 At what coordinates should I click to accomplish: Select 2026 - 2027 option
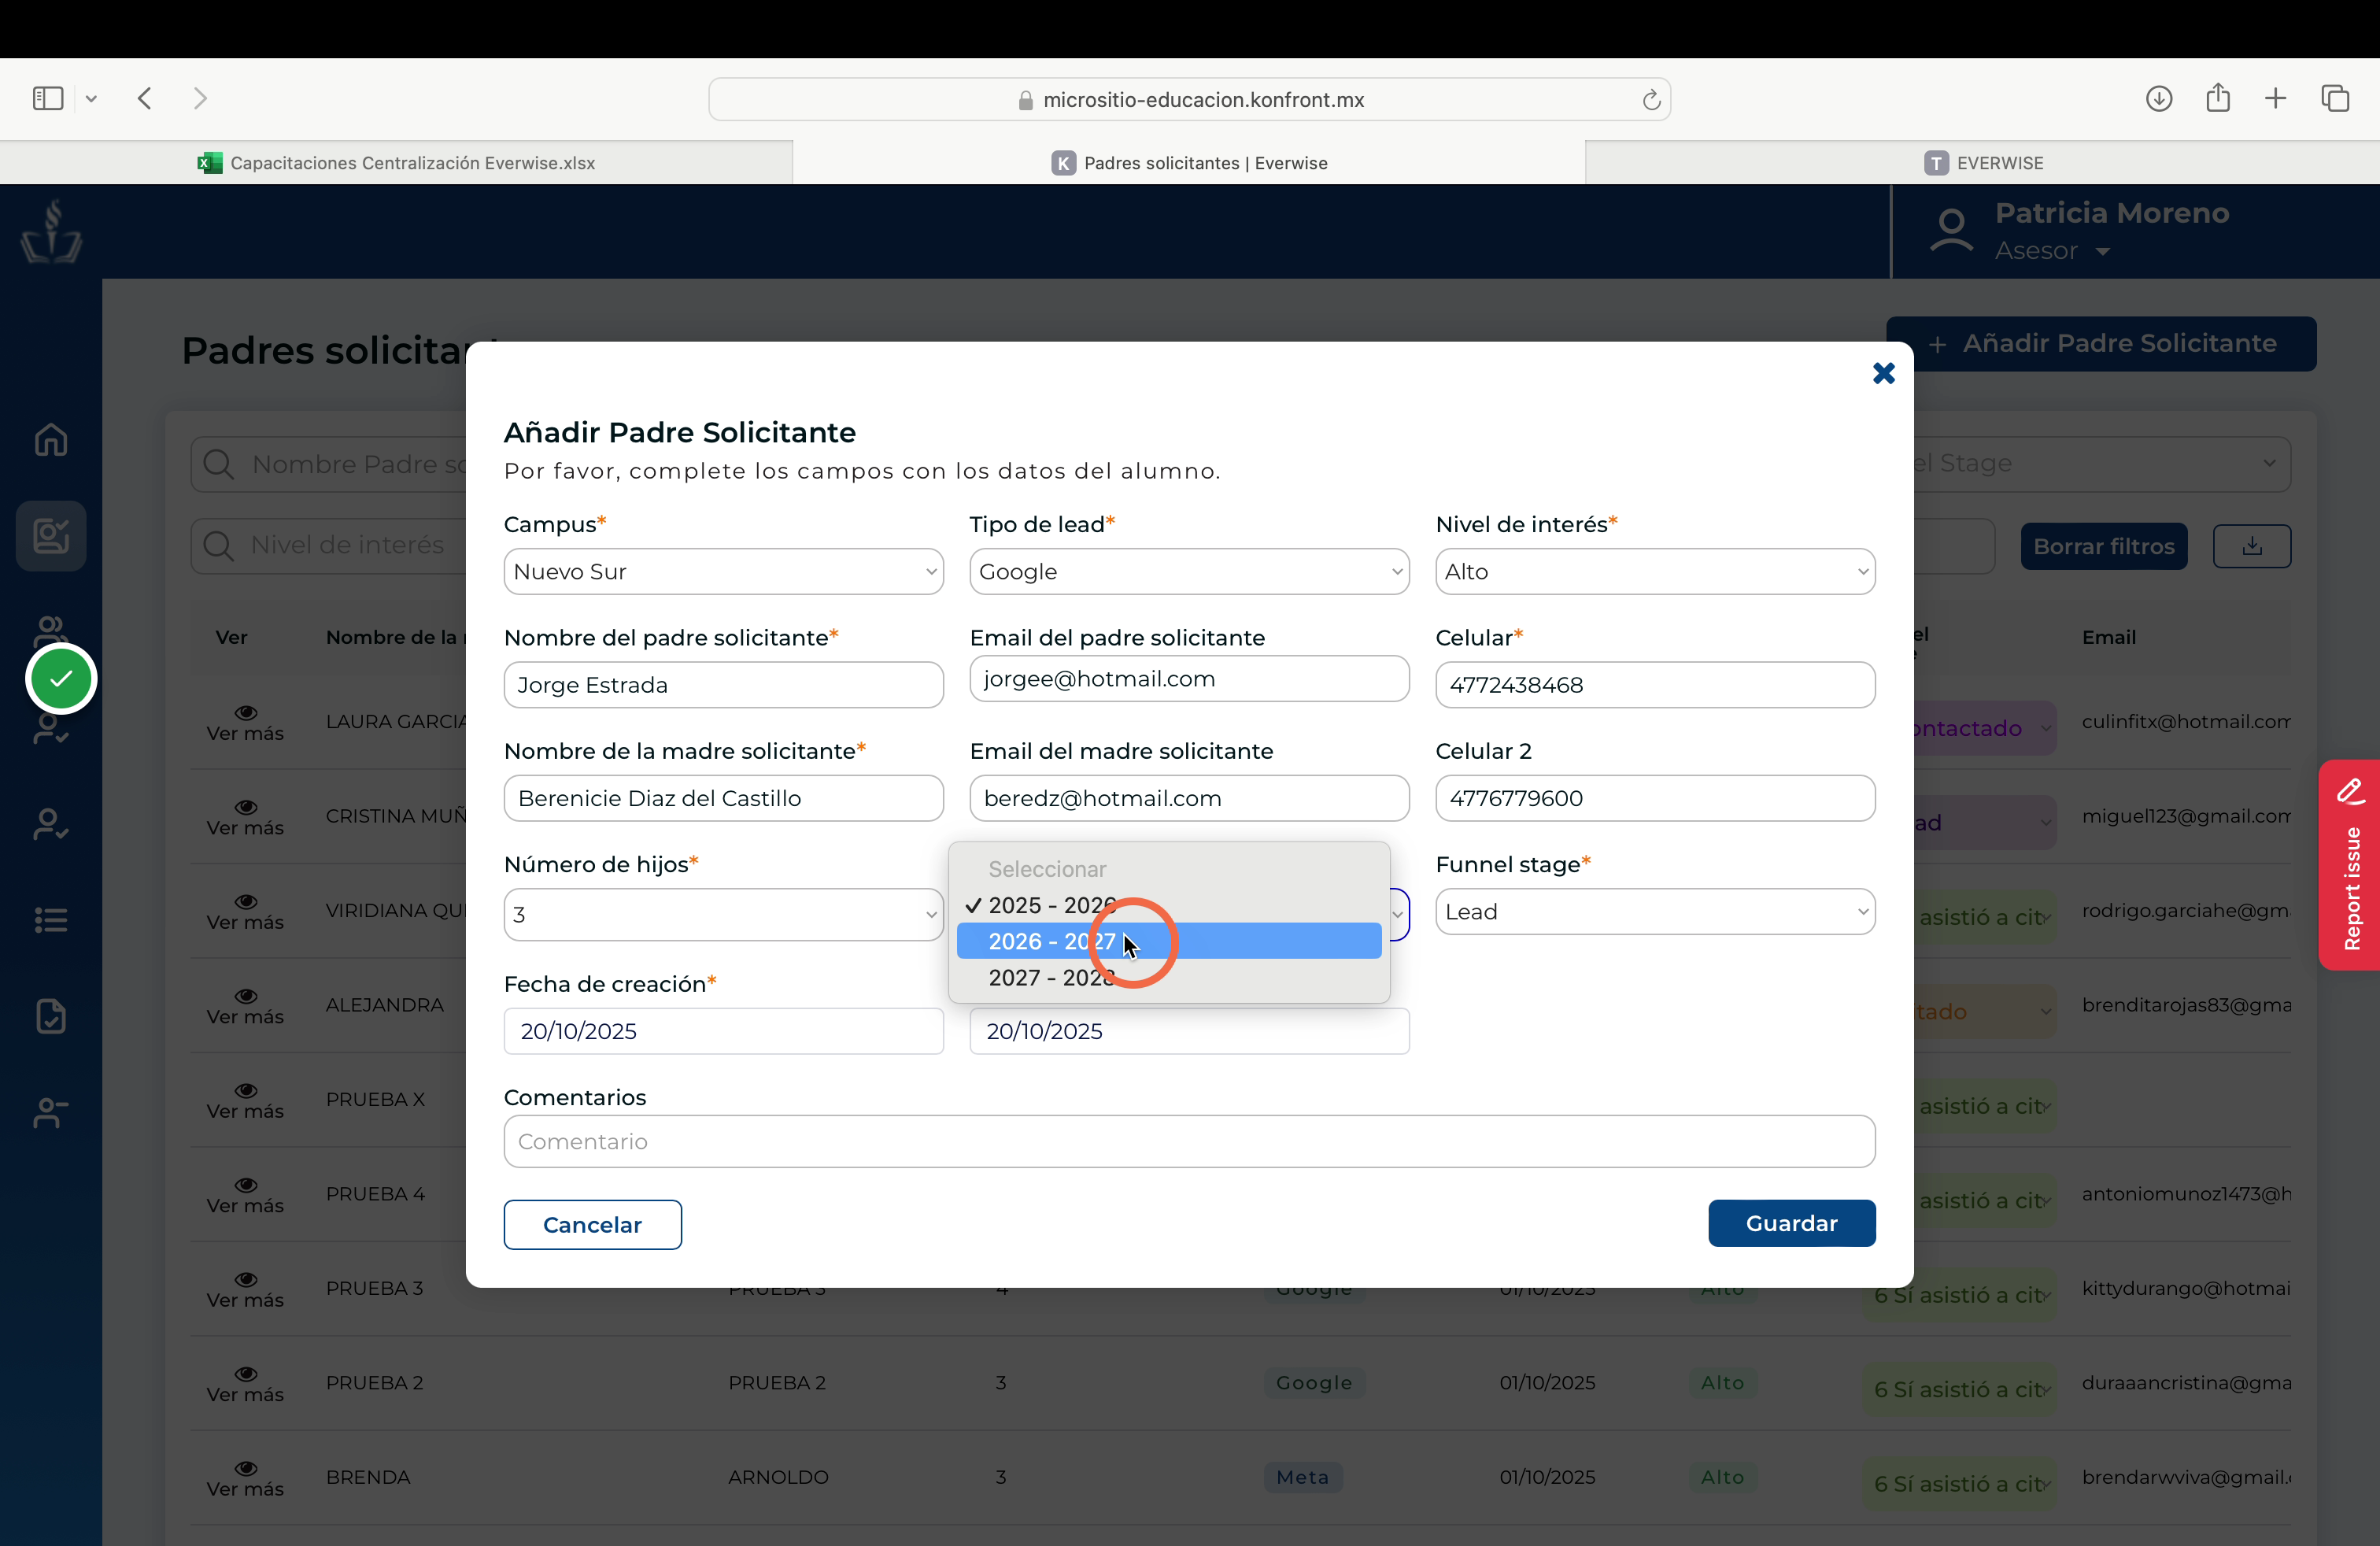(x=1169, y=941)
